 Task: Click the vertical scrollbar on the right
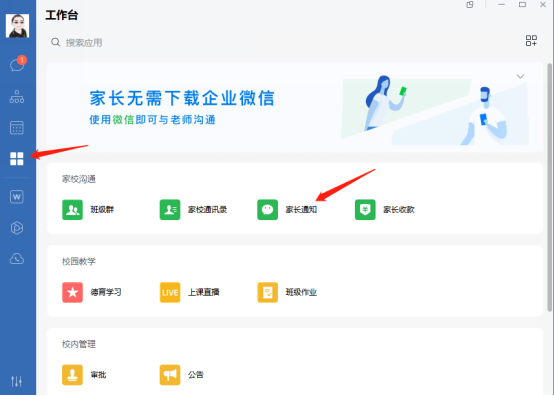[549, 187]
